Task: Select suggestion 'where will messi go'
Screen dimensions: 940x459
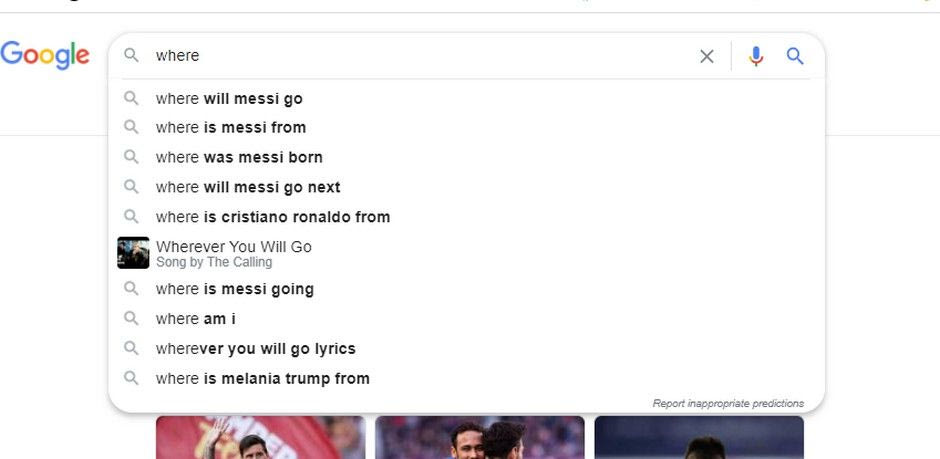Action: (x=229, y=99)
